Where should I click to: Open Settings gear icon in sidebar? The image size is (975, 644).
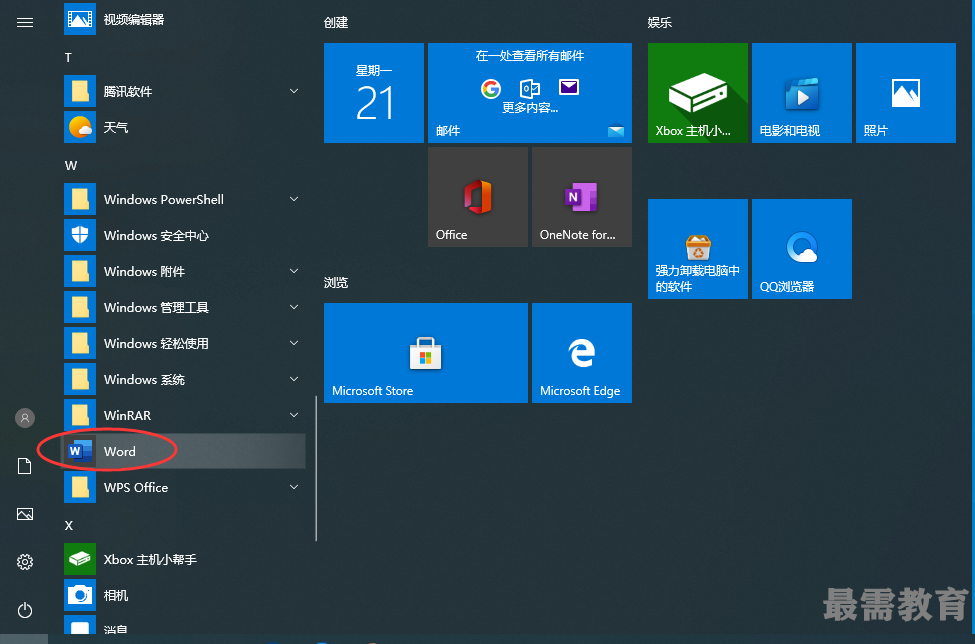[x=25, y=562]
